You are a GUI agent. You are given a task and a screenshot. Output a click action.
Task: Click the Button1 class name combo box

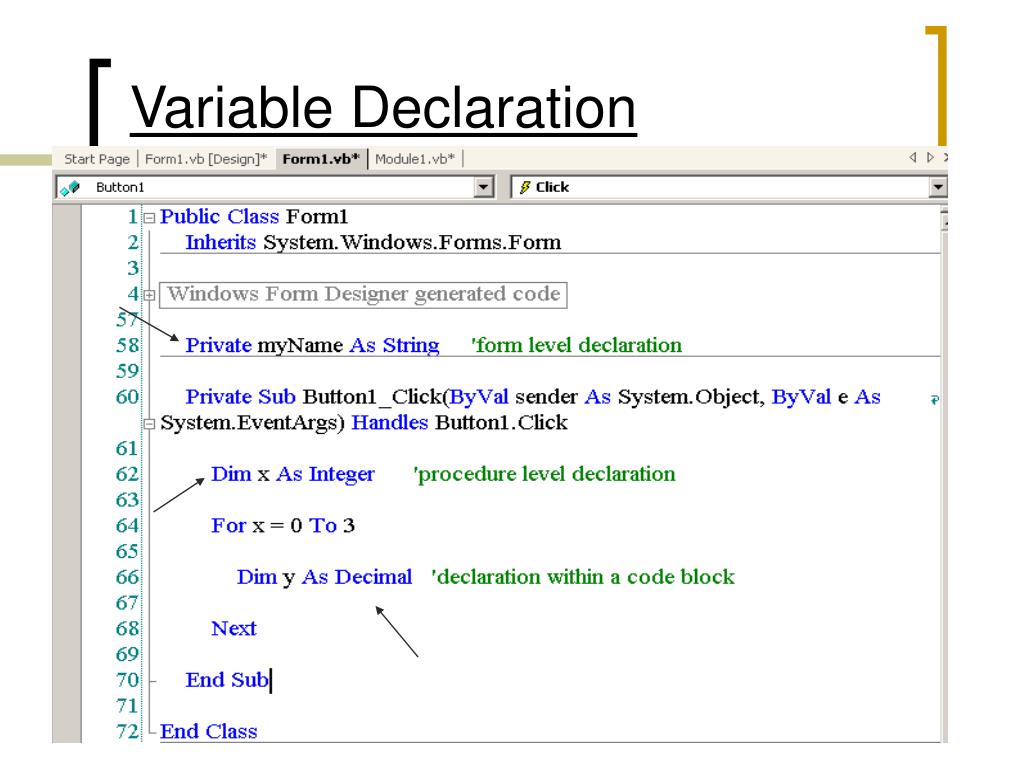pos(274,187)
